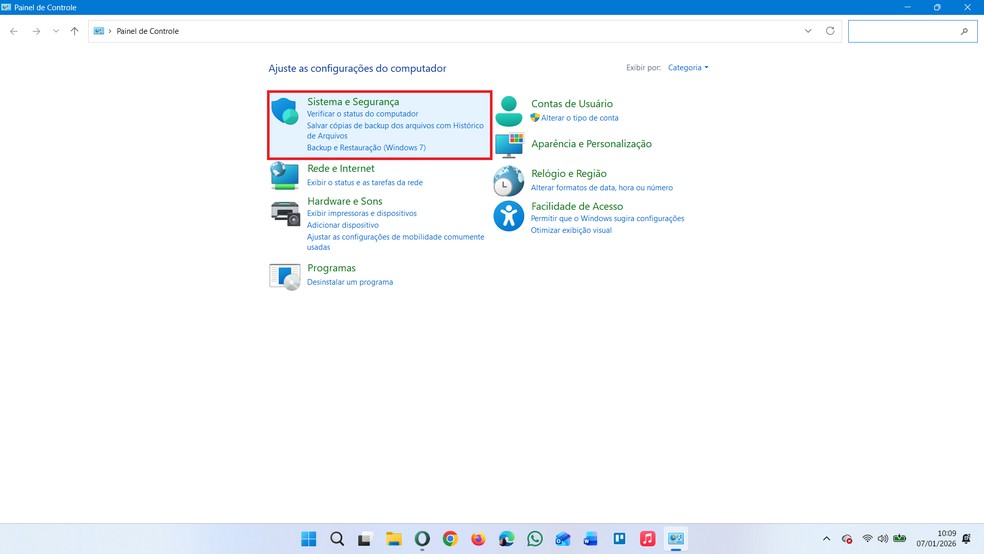Click Desinstalar um programa
This screenshot has width=984, height=554.
pyautogui.click(x=350, y=282)
